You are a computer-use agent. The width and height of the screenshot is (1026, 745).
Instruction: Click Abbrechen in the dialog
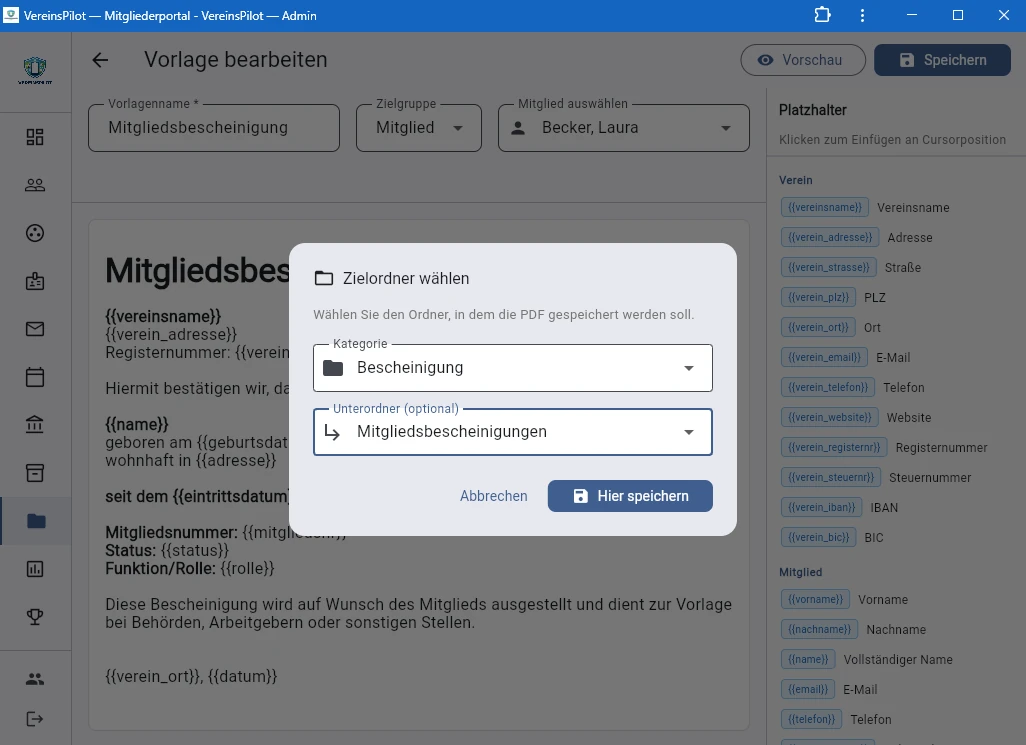[493, 496]
